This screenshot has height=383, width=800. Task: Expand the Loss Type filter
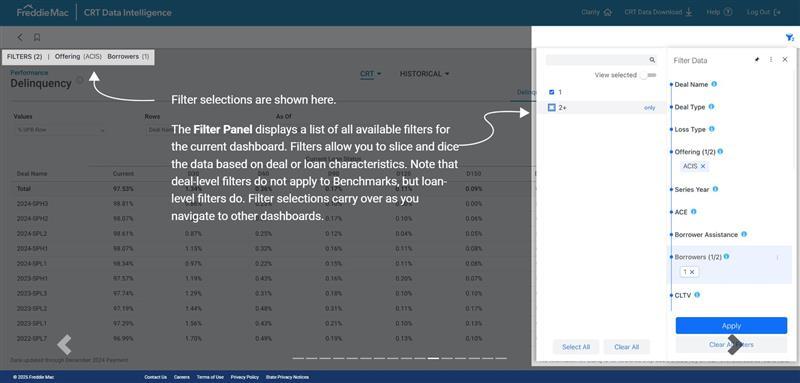click(x=690, y=130)
